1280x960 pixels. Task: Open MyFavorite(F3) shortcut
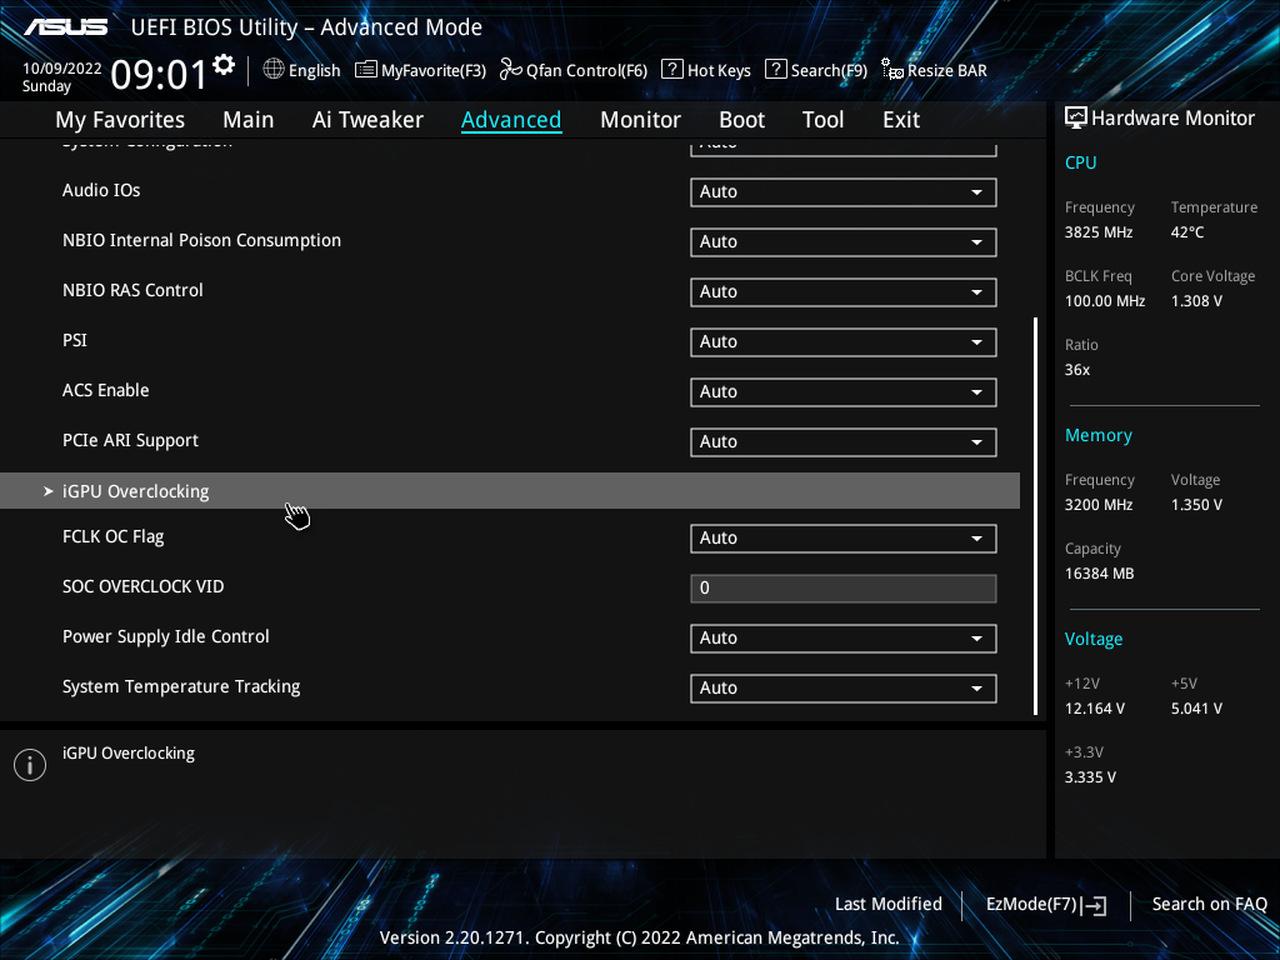[x=421, y=70]
